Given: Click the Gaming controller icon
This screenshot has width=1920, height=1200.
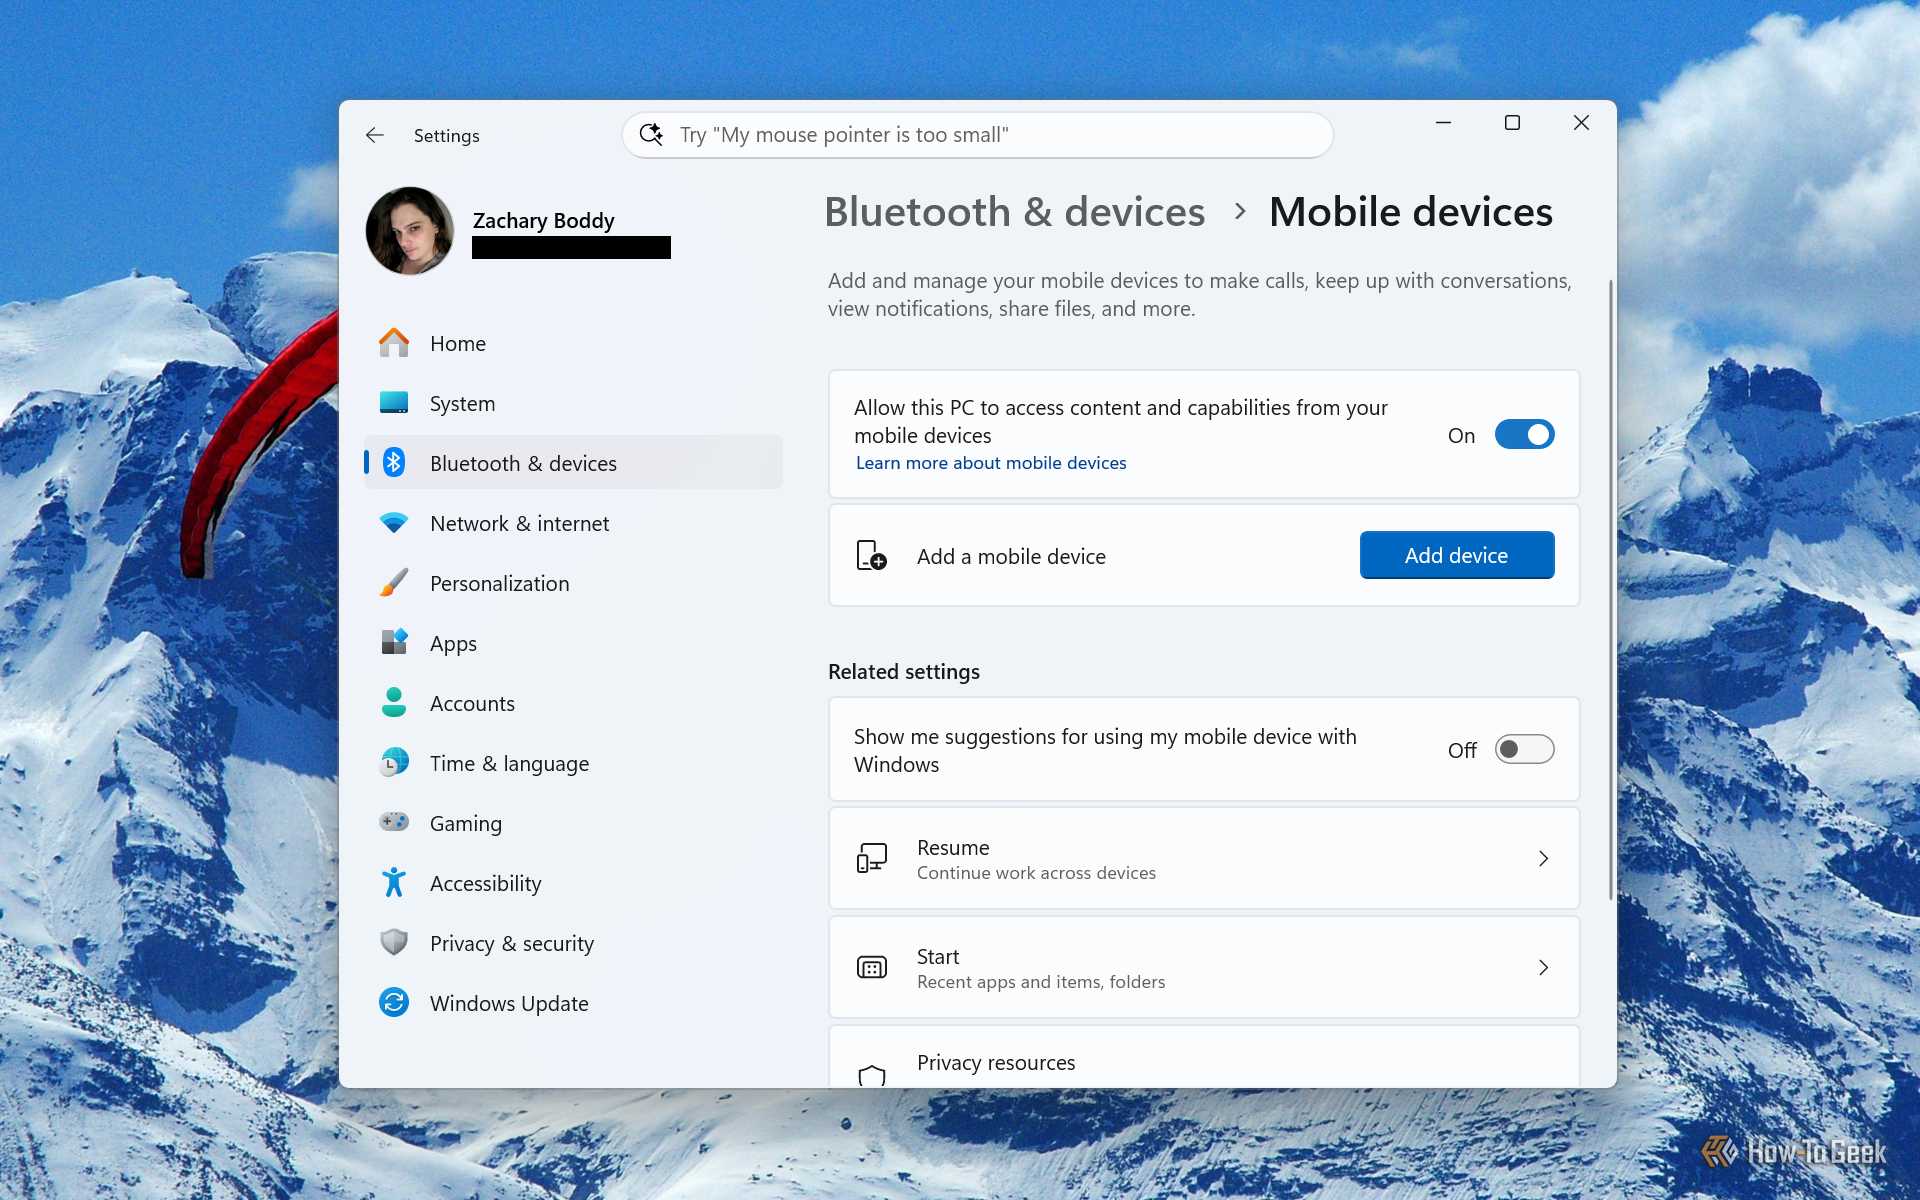Looking at the screenshot, I should click(x=394, y=822).
